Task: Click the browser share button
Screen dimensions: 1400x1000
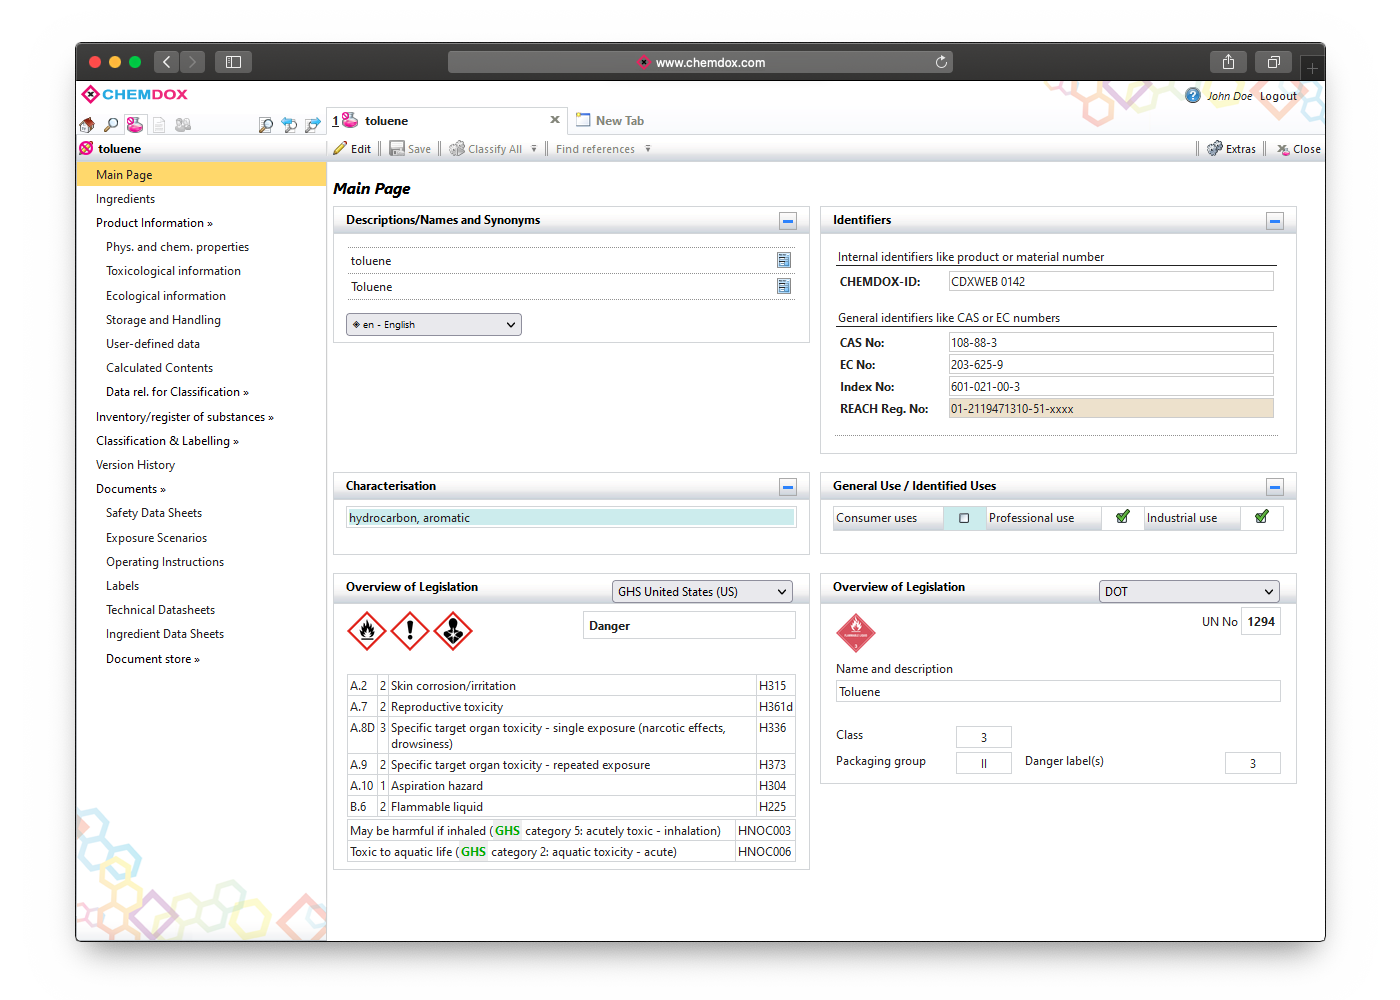Action: (1228, 62)
